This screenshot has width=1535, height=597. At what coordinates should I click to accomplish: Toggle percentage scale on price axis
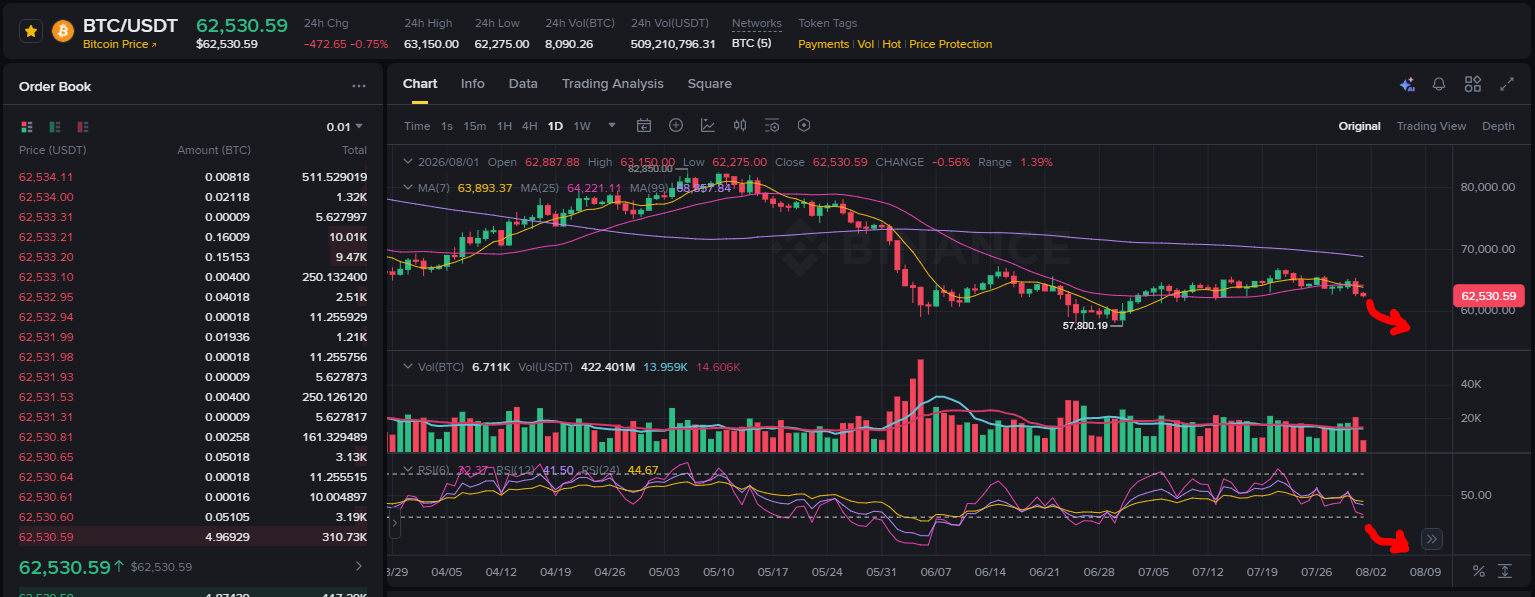pos(1478,571)
